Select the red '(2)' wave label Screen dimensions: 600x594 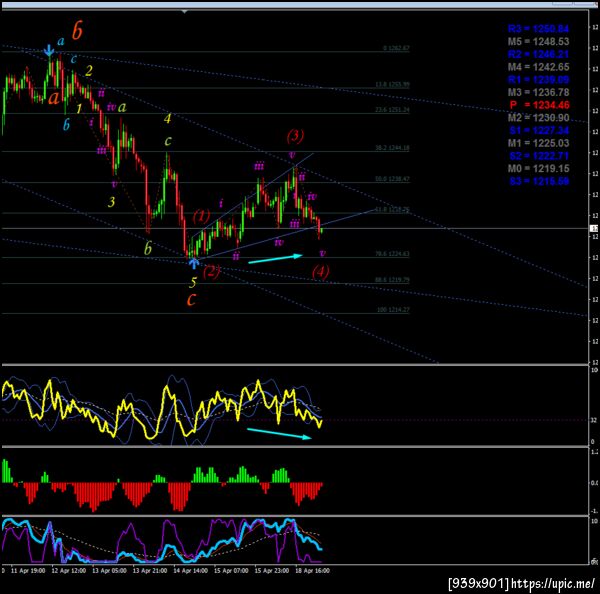211,272
